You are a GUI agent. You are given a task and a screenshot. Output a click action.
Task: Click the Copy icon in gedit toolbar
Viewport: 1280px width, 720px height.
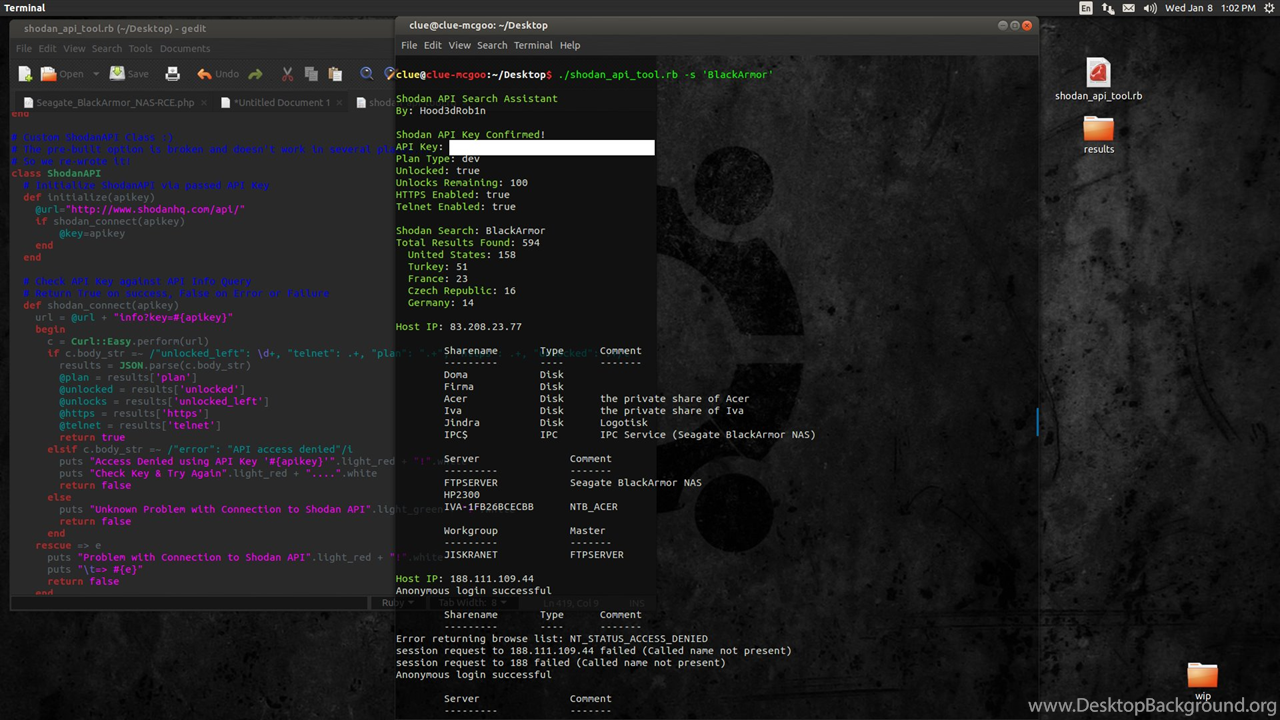(311, 74)
